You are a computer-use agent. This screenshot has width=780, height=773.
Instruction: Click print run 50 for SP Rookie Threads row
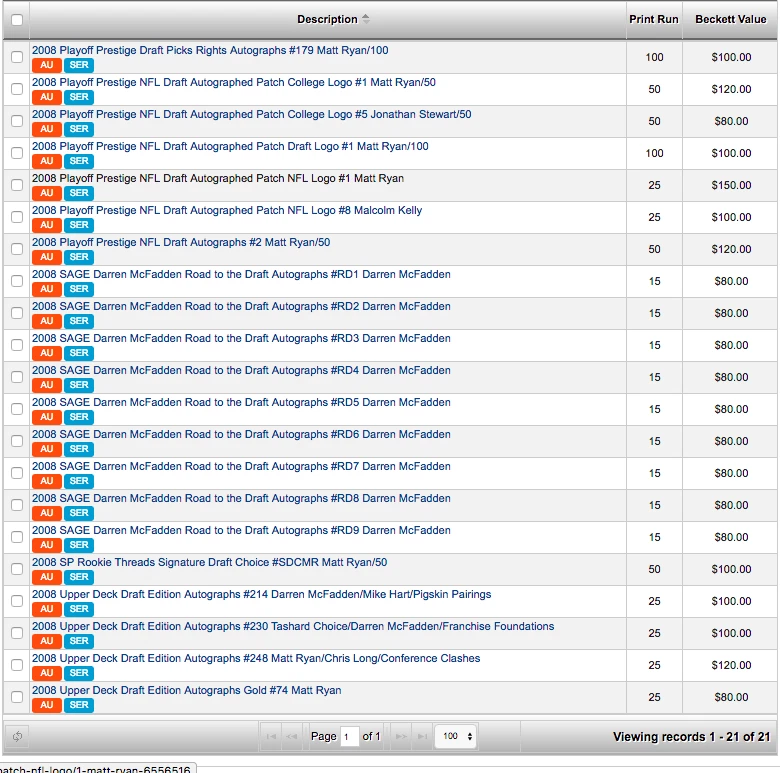pyautogui.click(x=654, y=569)
